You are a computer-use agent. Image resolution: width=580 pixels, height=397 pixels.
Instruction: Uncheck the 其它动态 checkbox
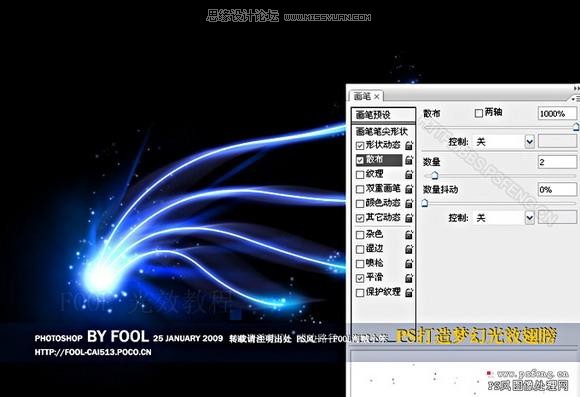(x=360, y=218)
